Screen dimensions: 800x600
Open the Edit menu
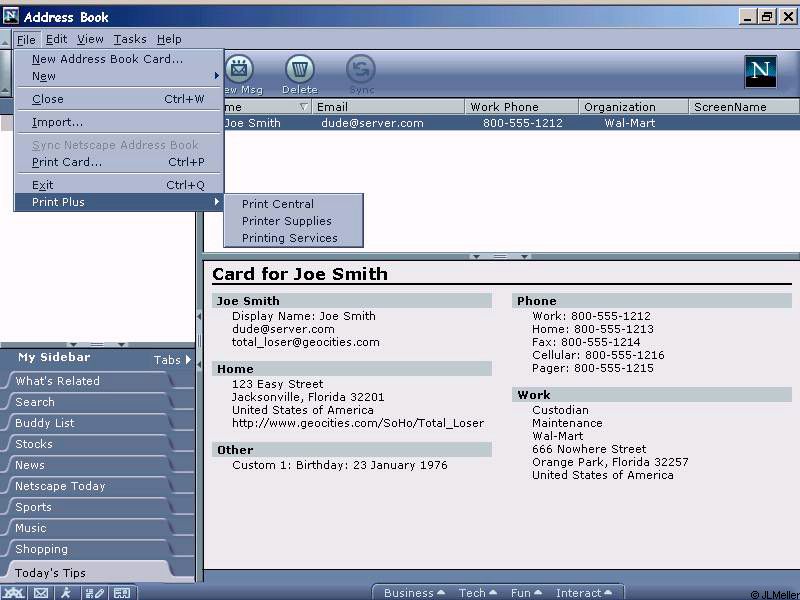click(56, 39)
